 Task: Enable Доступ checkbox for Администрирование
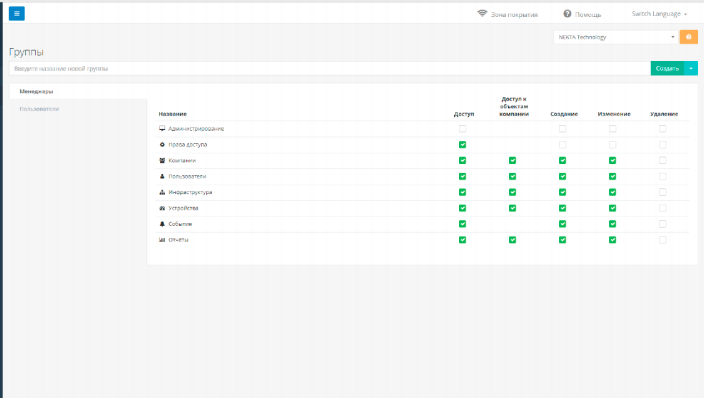(462, 129)
